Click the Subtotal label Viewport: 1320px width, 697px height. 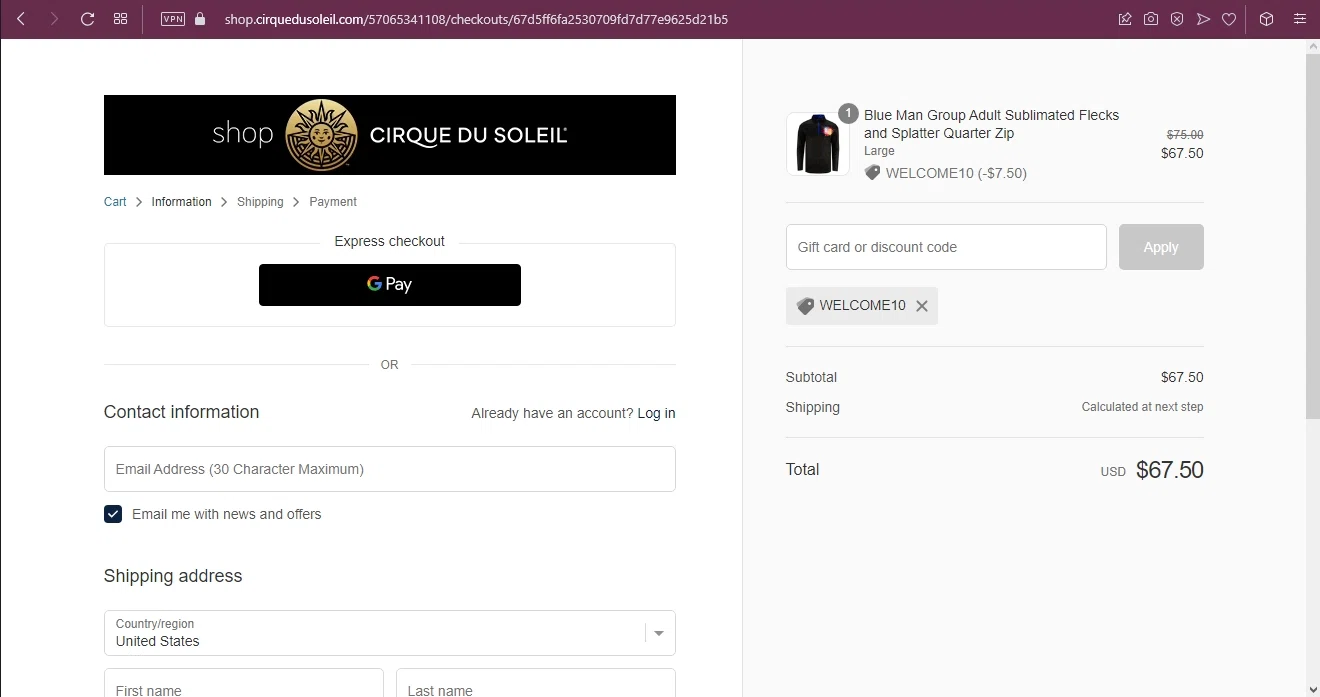click(811, 377)
